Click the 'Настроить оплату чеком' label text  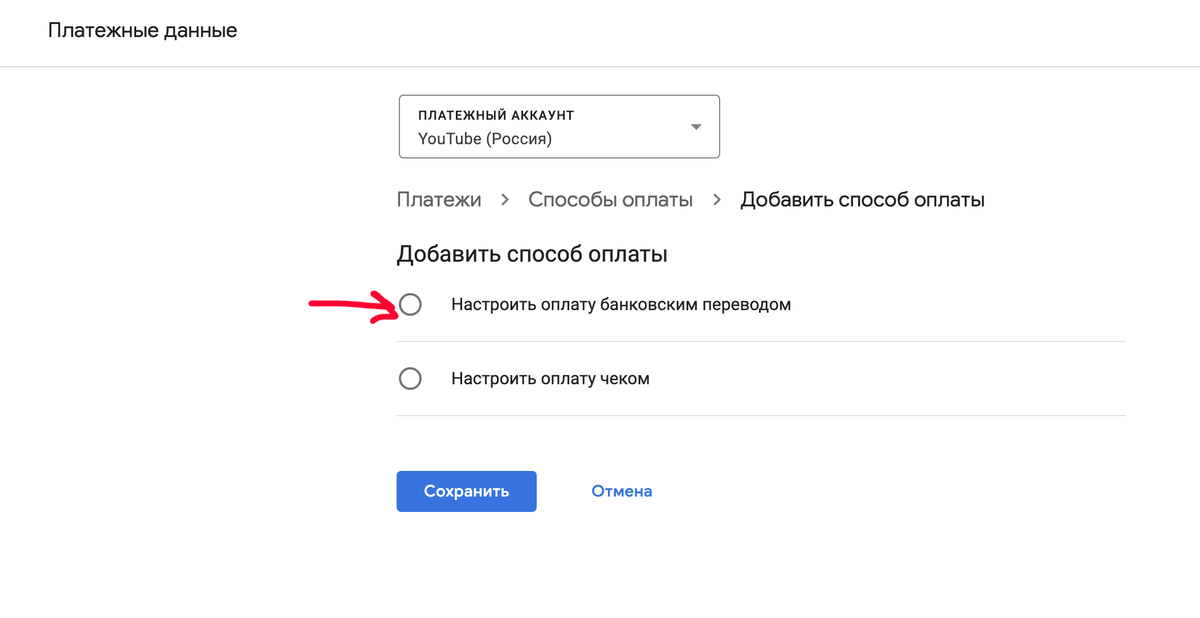point(550,379)
